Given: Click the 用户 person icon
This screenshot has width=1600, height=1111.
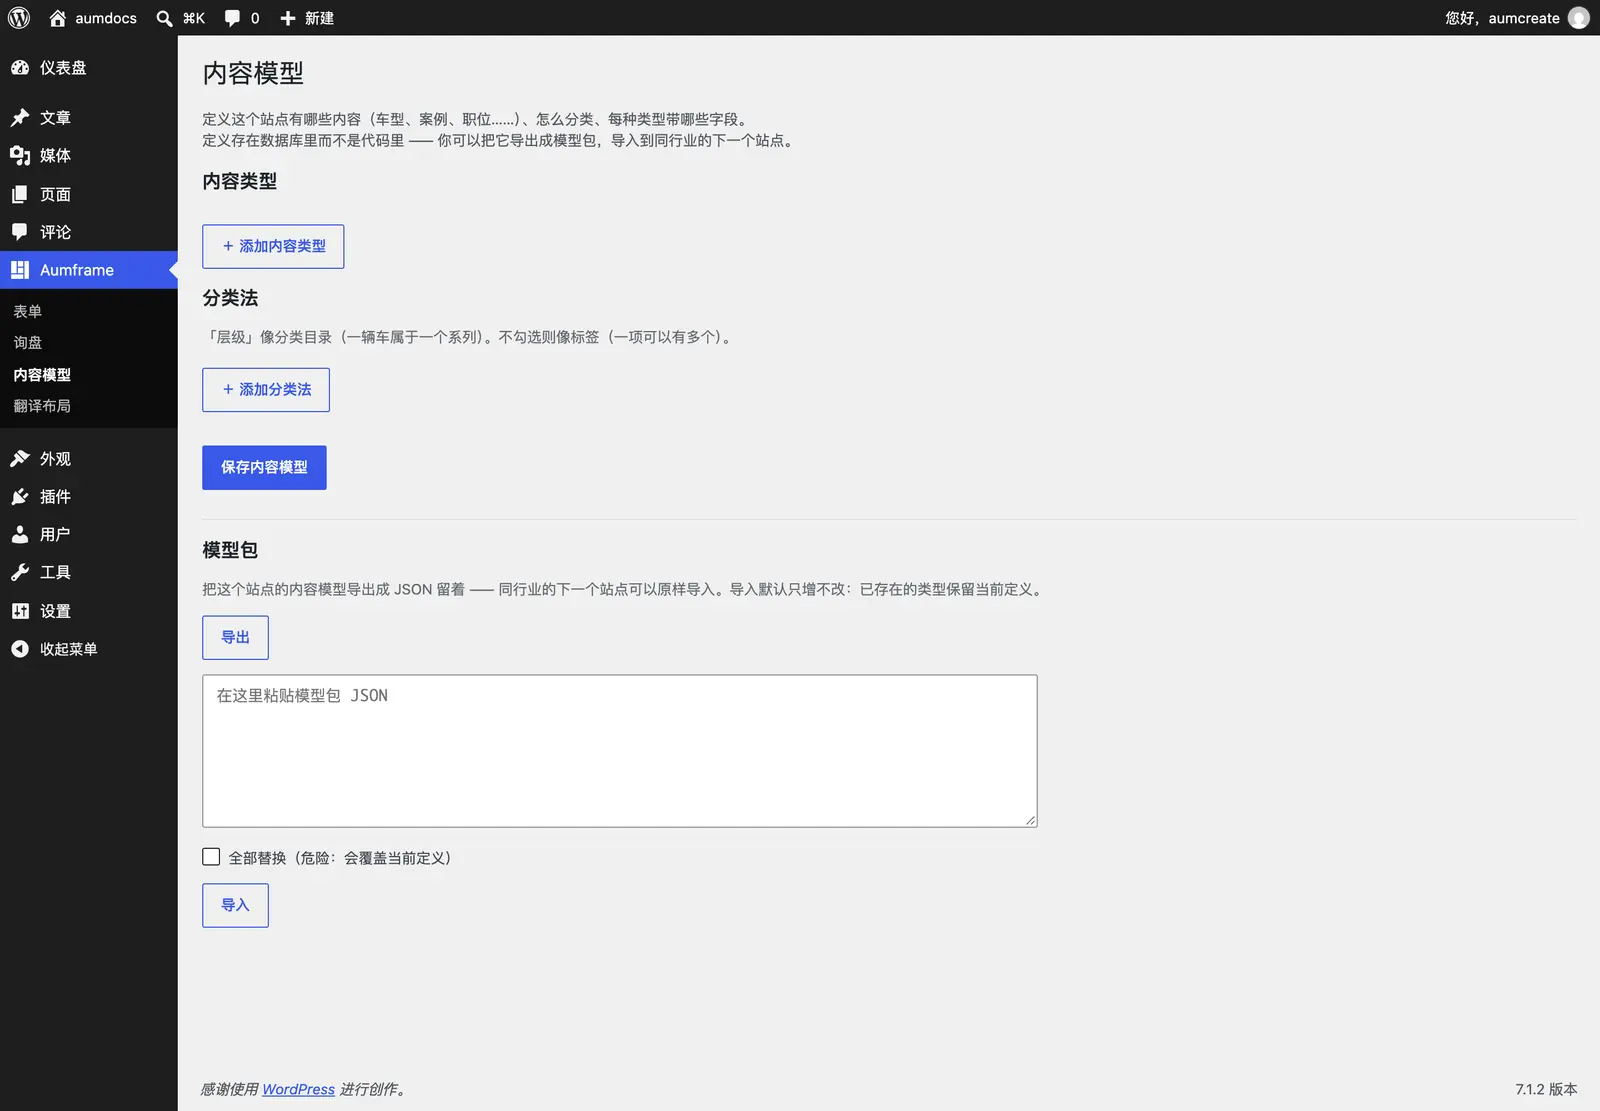Looking at the screenshot, I should pos(20,535).
